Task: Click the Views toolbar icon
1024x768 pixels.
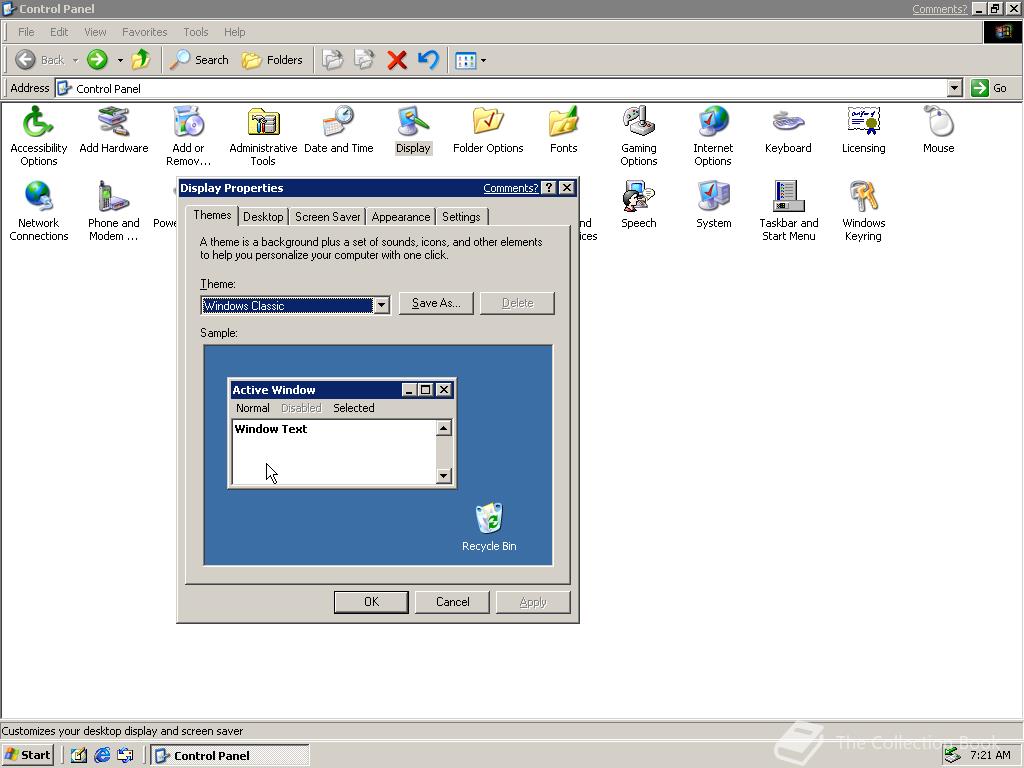Action: pyautogui.click(x=466, y=60)
